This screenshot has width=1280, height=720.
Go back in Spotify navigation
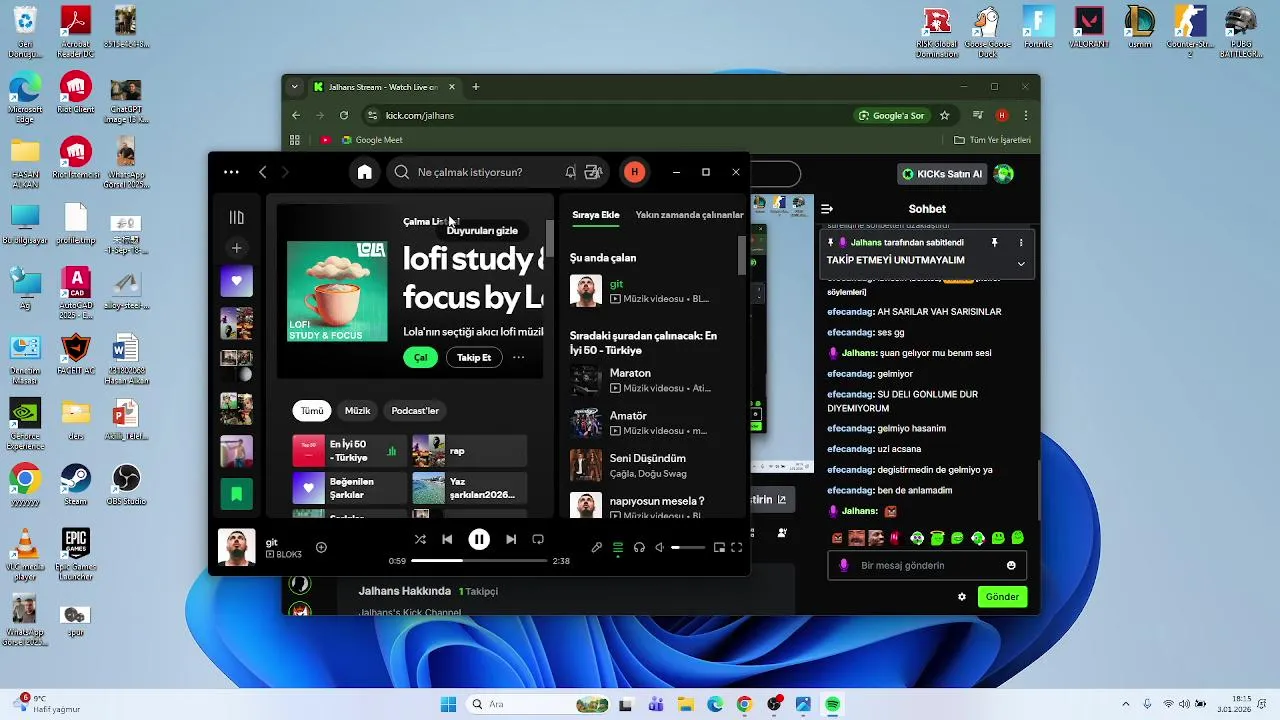263,172
